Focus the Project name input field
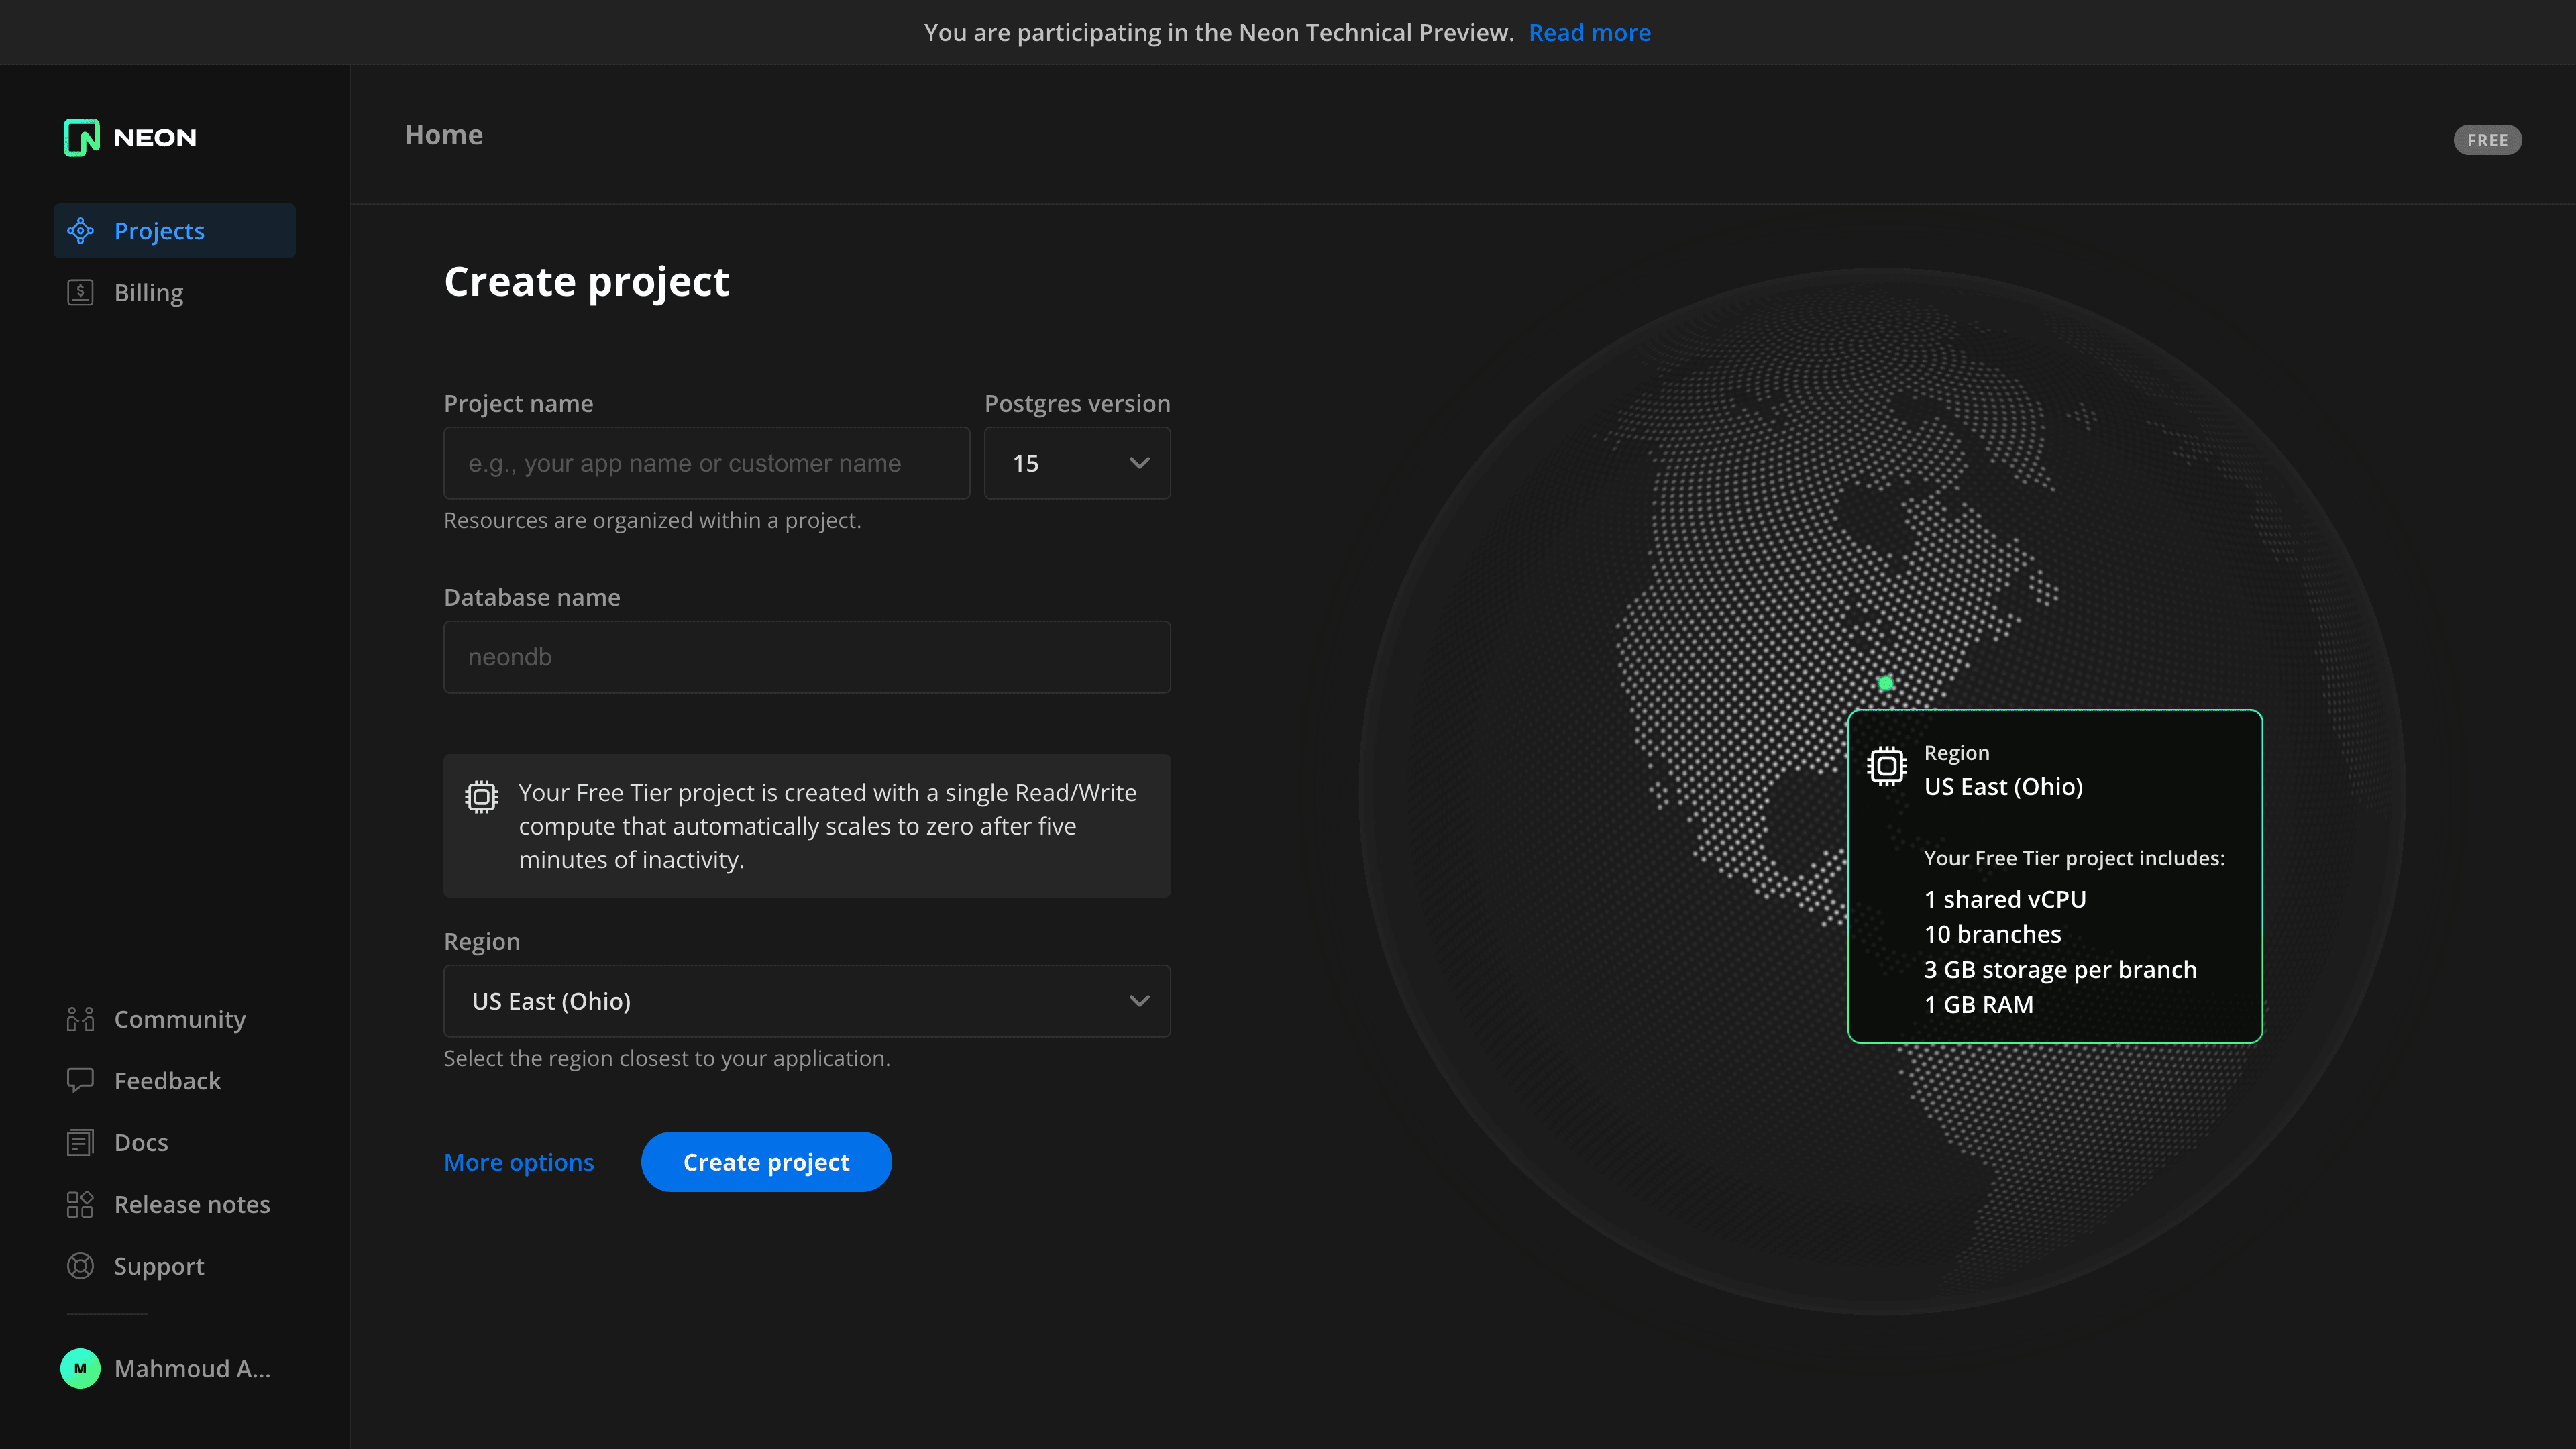 click(x=706, y=463)
